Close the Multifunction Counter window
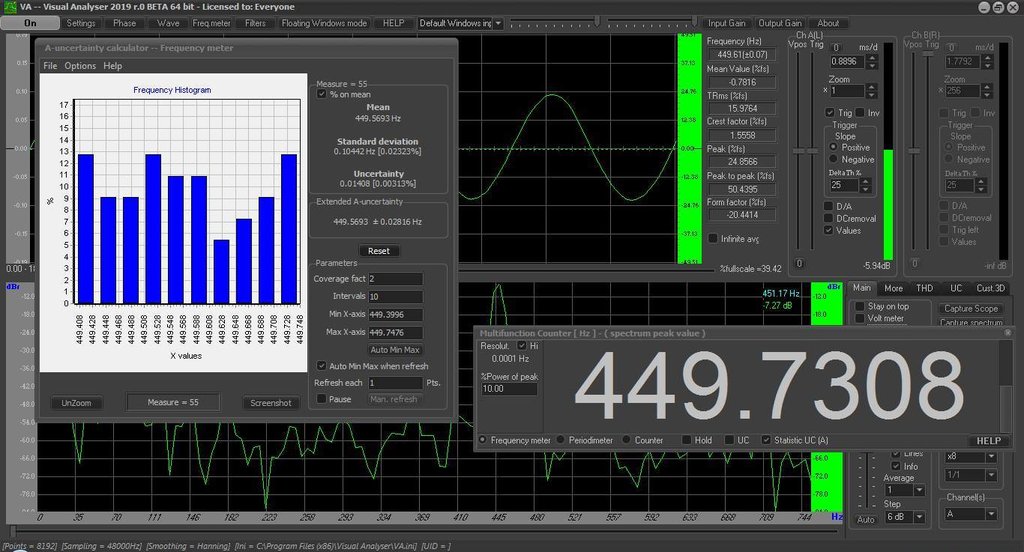1024x552 pixels. coord(1007,333)
